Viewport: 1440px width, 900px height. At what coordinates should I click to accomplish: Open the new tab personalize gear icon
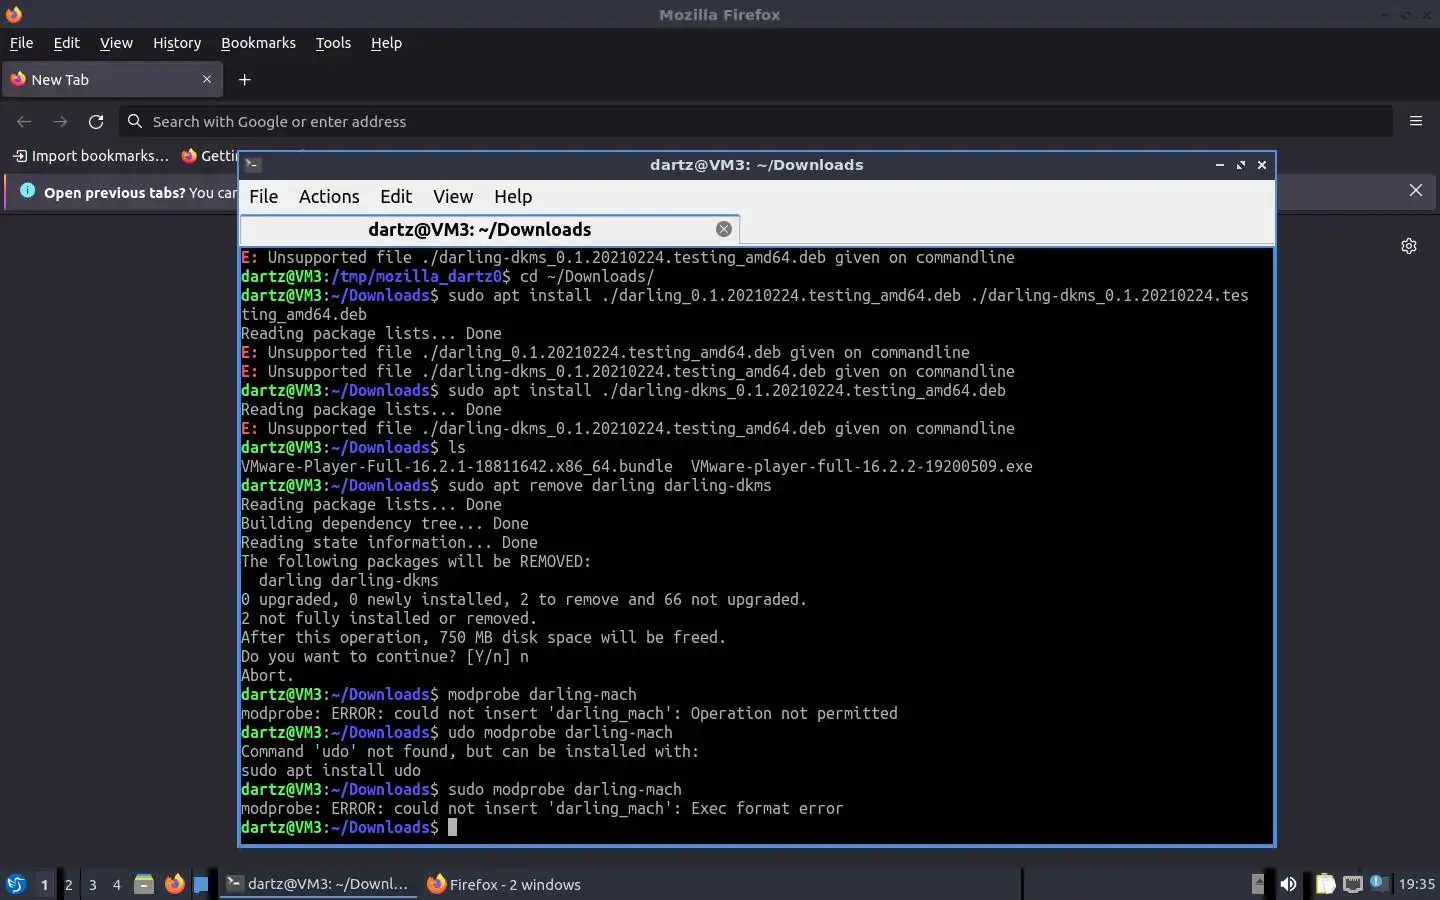coord(1409,246)
